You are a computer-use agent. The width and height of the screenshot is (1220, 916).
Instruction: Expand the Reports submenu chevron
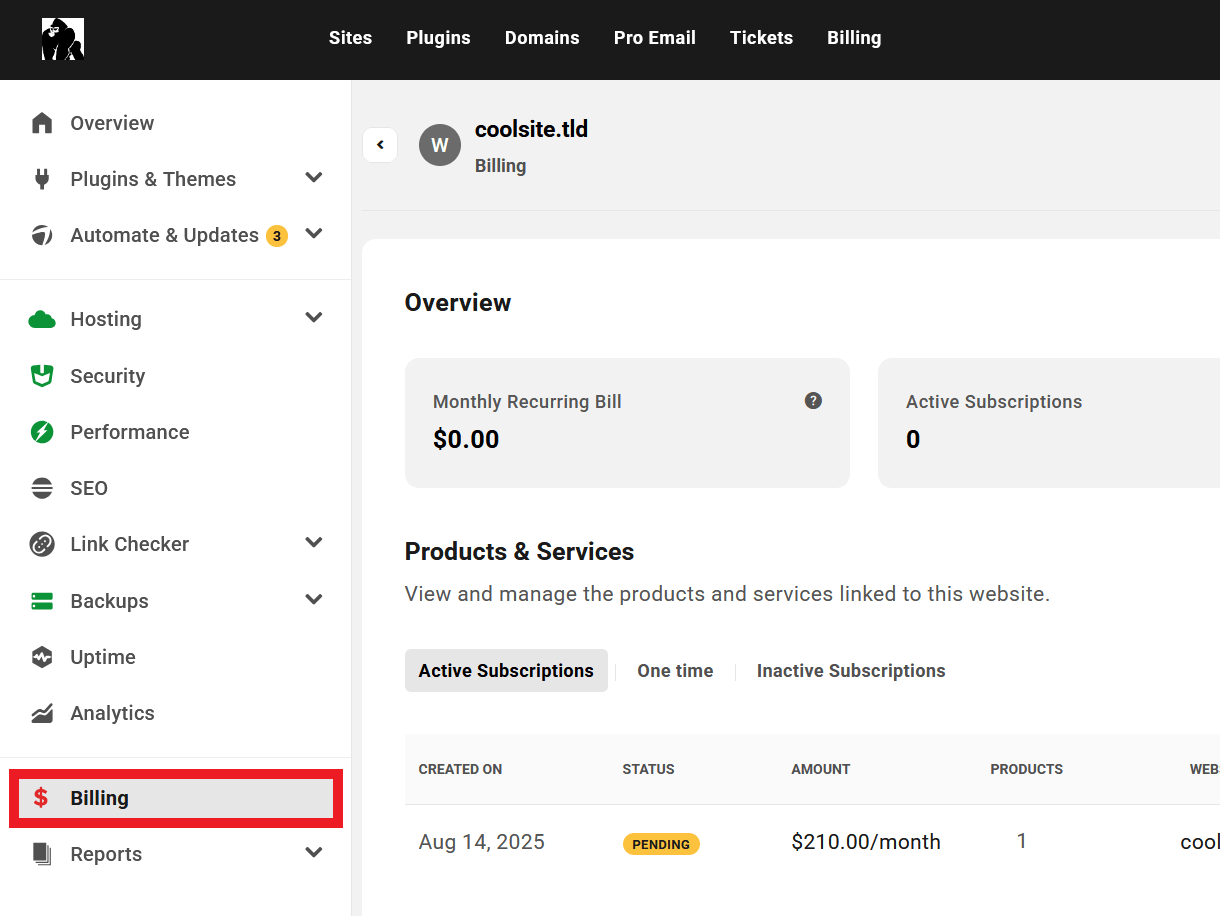tap(314, 853)
